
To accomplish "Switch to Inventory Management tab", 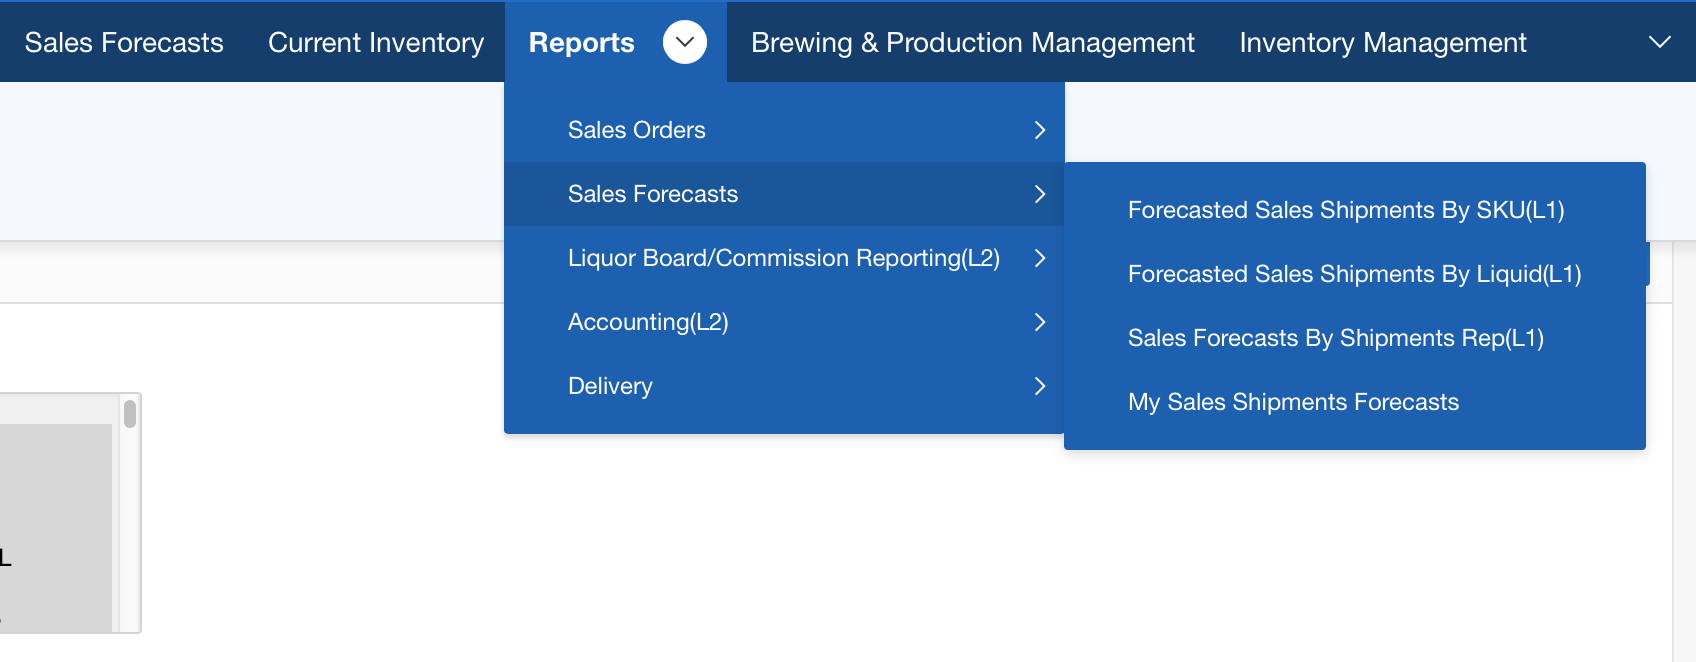I will pos(1382,42).
